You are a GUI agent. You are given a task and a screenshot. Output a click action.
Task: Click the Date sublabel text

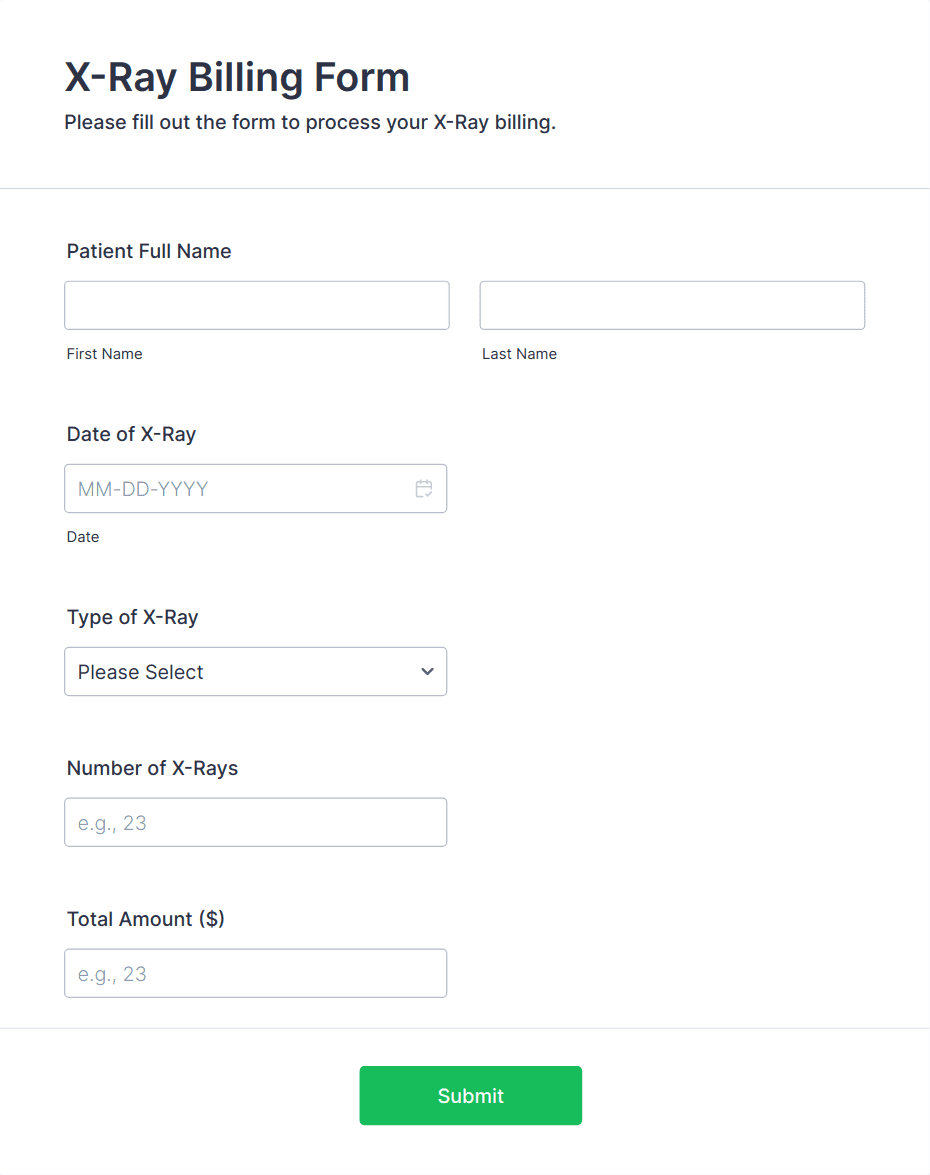click(82, 537)
